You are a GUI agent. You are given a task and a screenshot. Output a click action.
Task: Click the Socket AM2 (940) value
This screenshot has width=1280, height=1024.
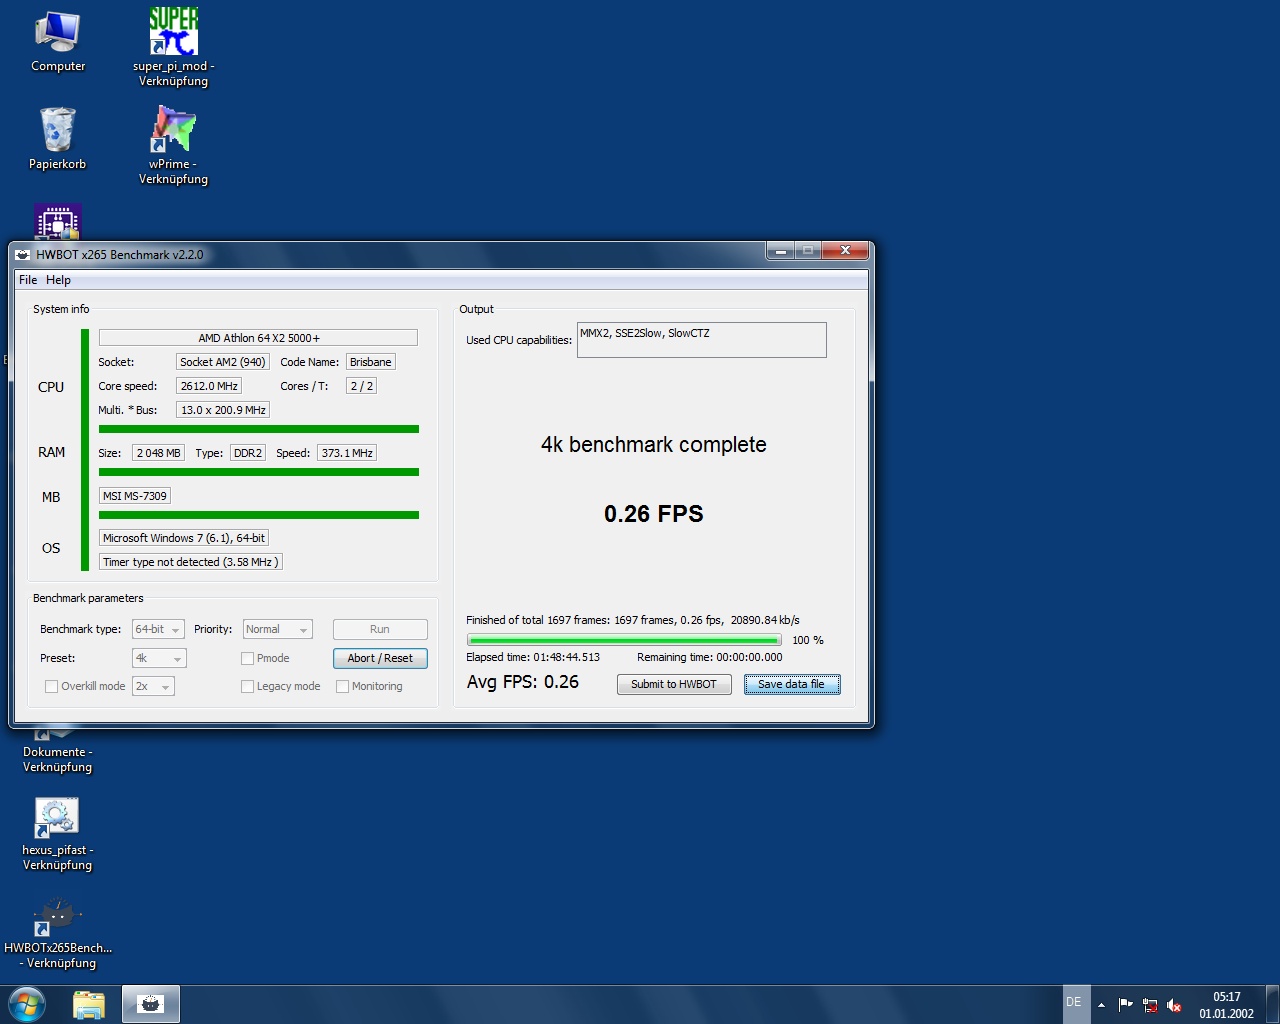click(223, 362)
